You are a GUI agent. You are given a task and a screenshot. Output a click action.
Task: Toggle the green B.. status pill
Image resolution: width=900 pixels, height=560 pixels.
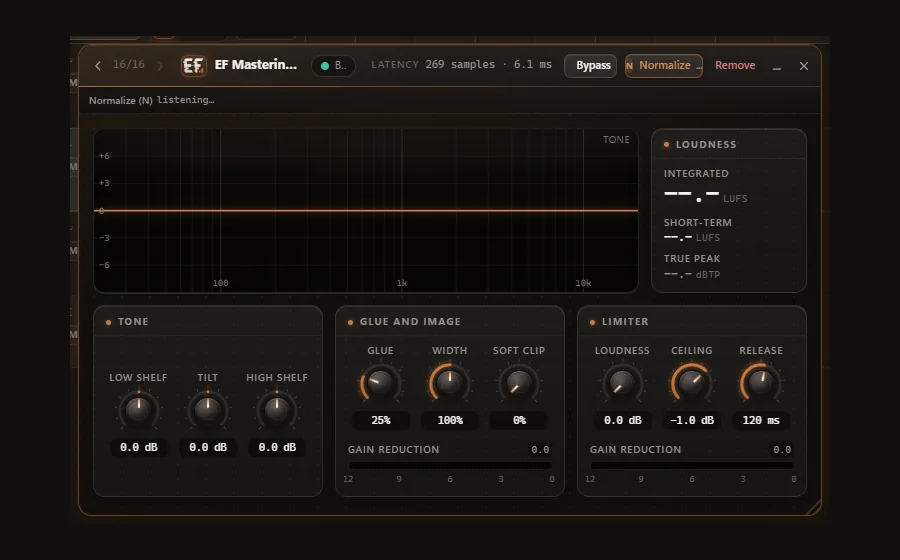pyautogui.click(x=333, y=65)
